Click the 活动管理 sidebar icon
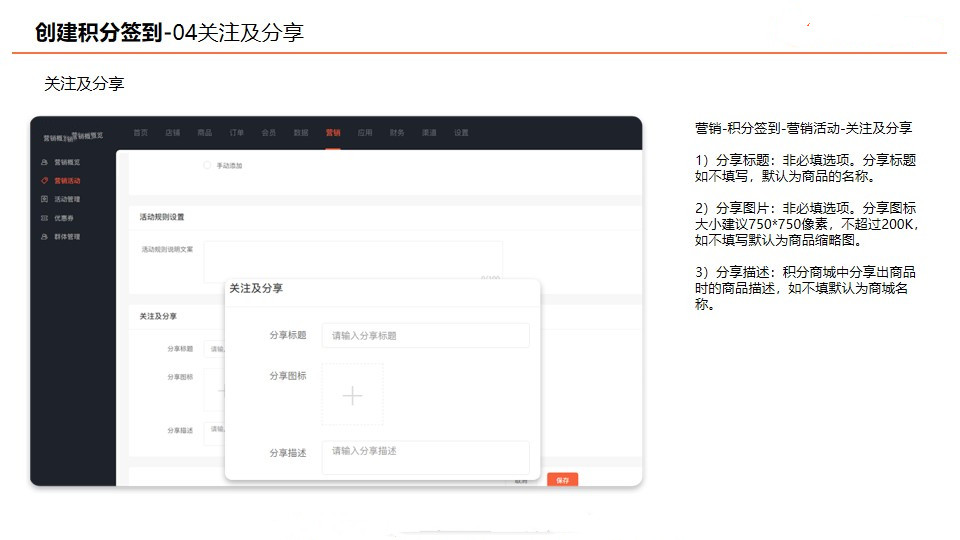960x540 pixels. point(44,199)
